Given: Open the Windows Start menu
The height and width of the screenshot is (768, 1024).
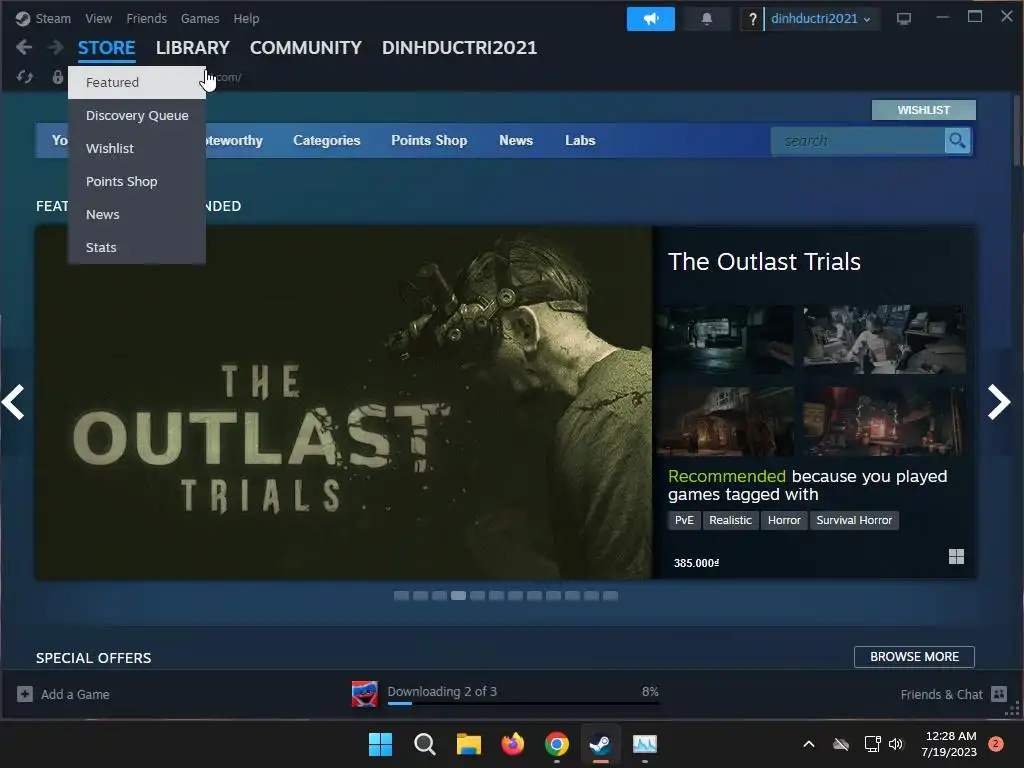Looking at the screenshot, I should (x=380, y=744).
